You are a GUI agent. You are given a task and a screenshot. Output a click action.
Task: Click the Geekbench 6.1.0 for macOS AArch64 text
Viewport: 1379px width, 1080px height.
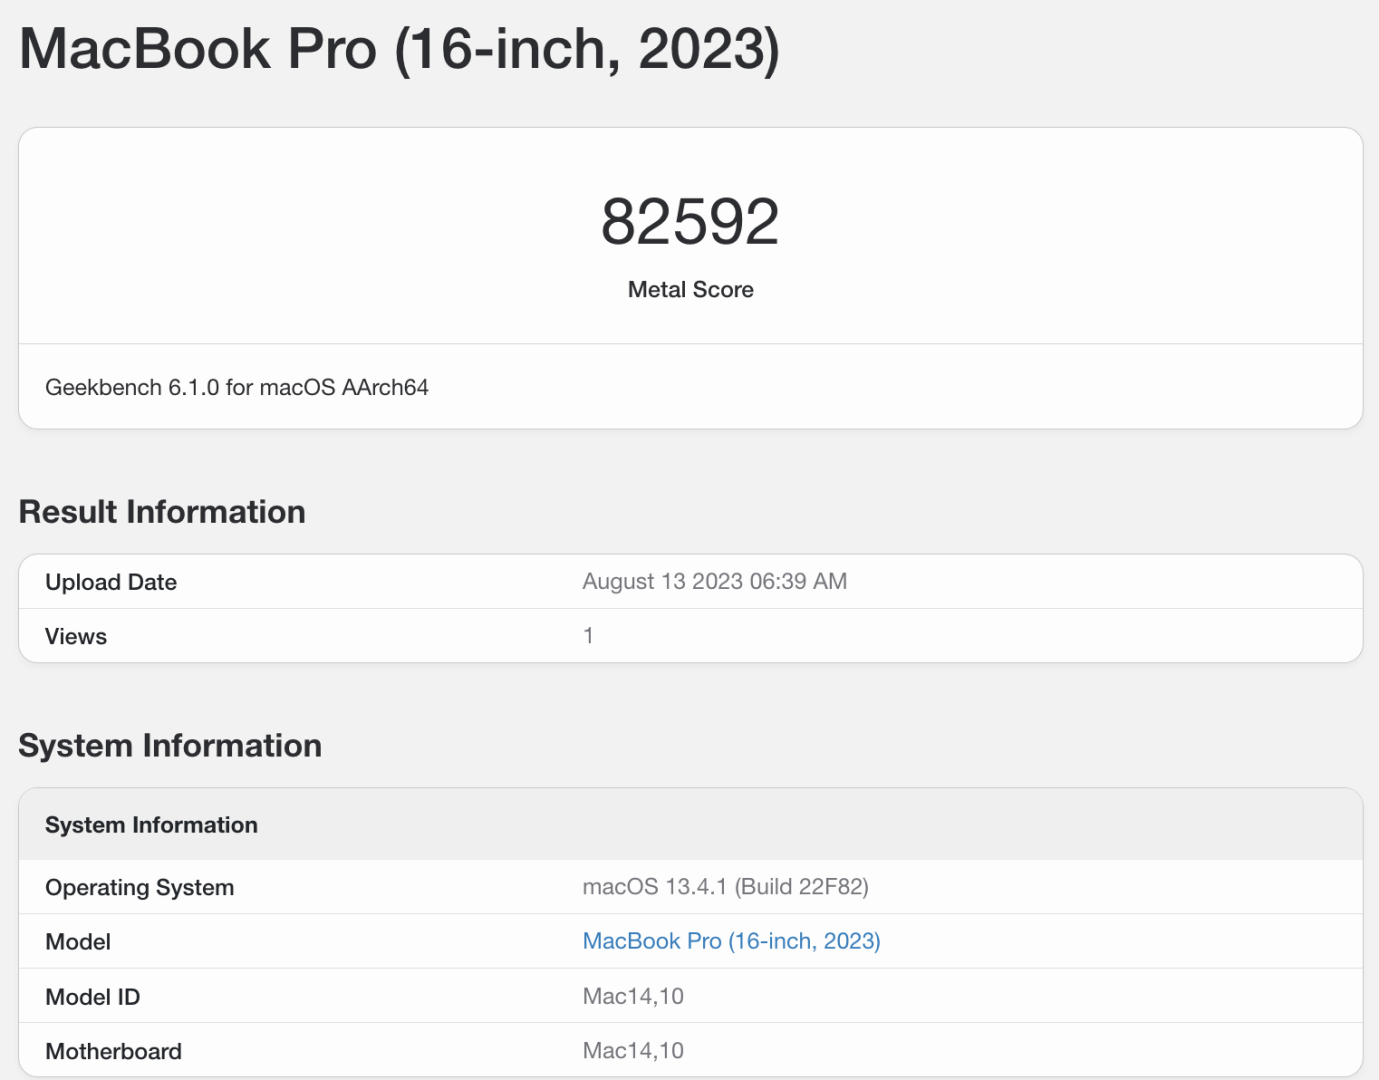236,387
